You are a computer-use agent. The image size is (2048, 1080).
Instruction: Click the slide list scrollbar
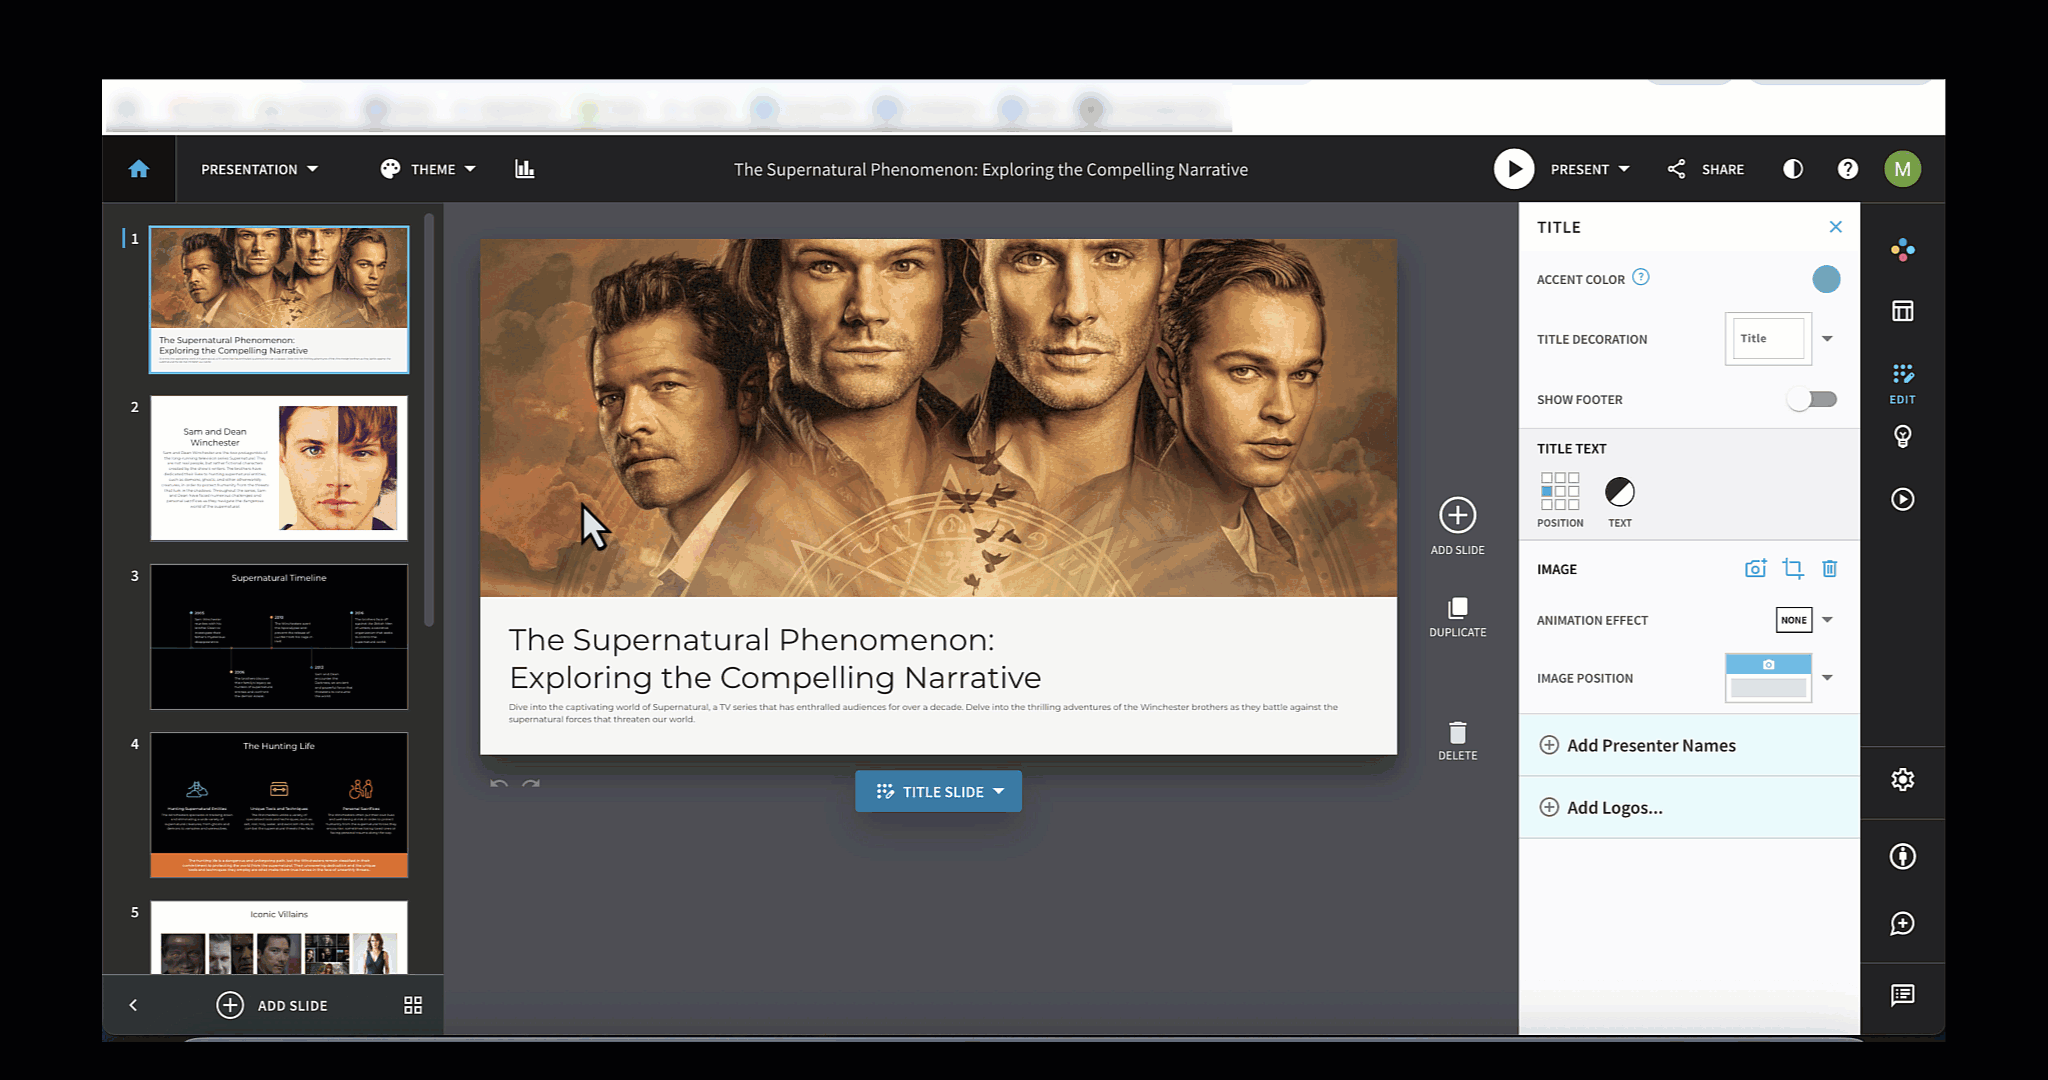[x=429, y=420]
